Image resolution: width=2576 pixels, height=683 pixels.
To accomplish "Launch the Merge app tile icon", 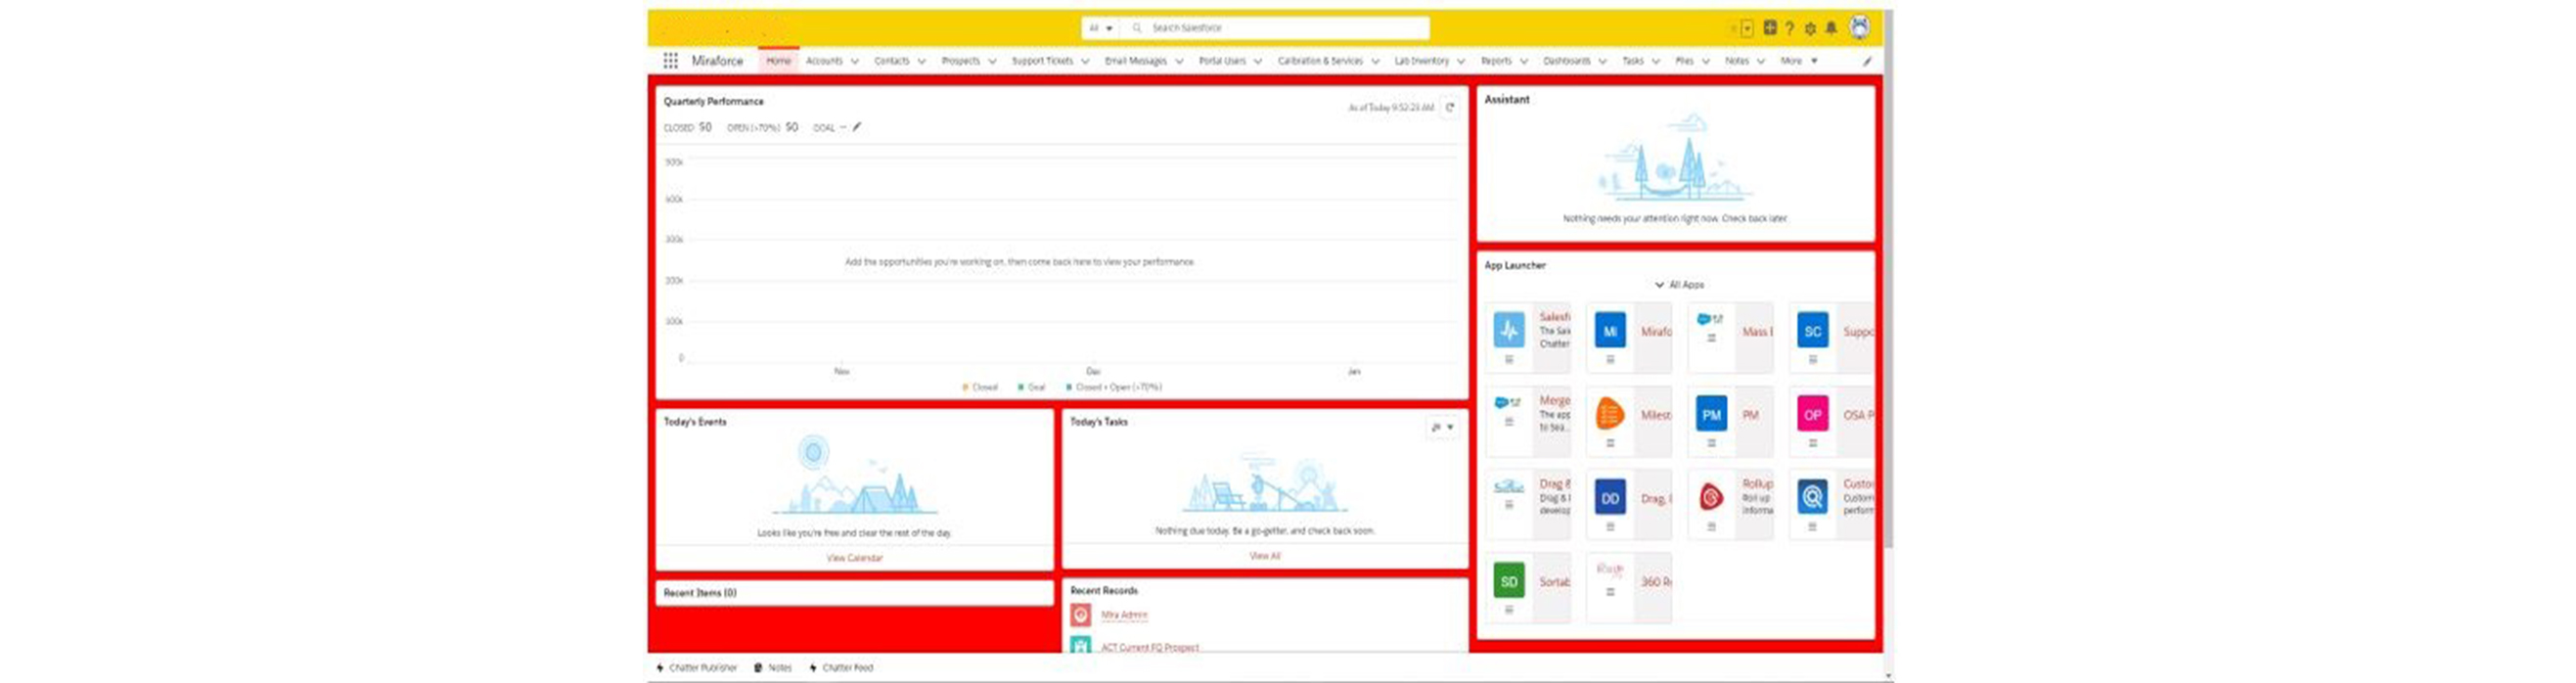I will point(1509,403).
